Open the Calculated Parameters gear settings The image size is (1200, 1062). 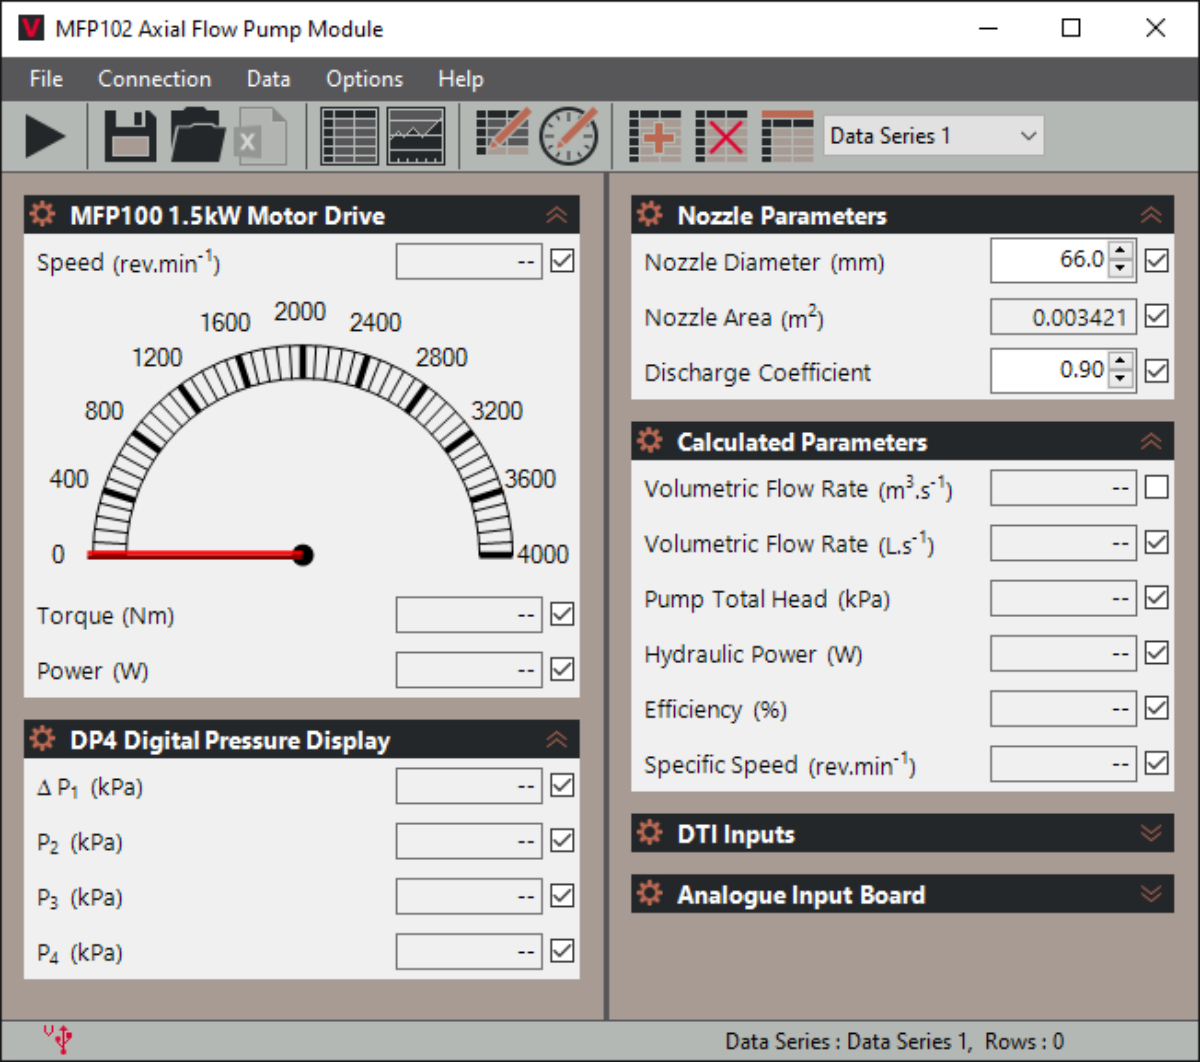(650, 441)
